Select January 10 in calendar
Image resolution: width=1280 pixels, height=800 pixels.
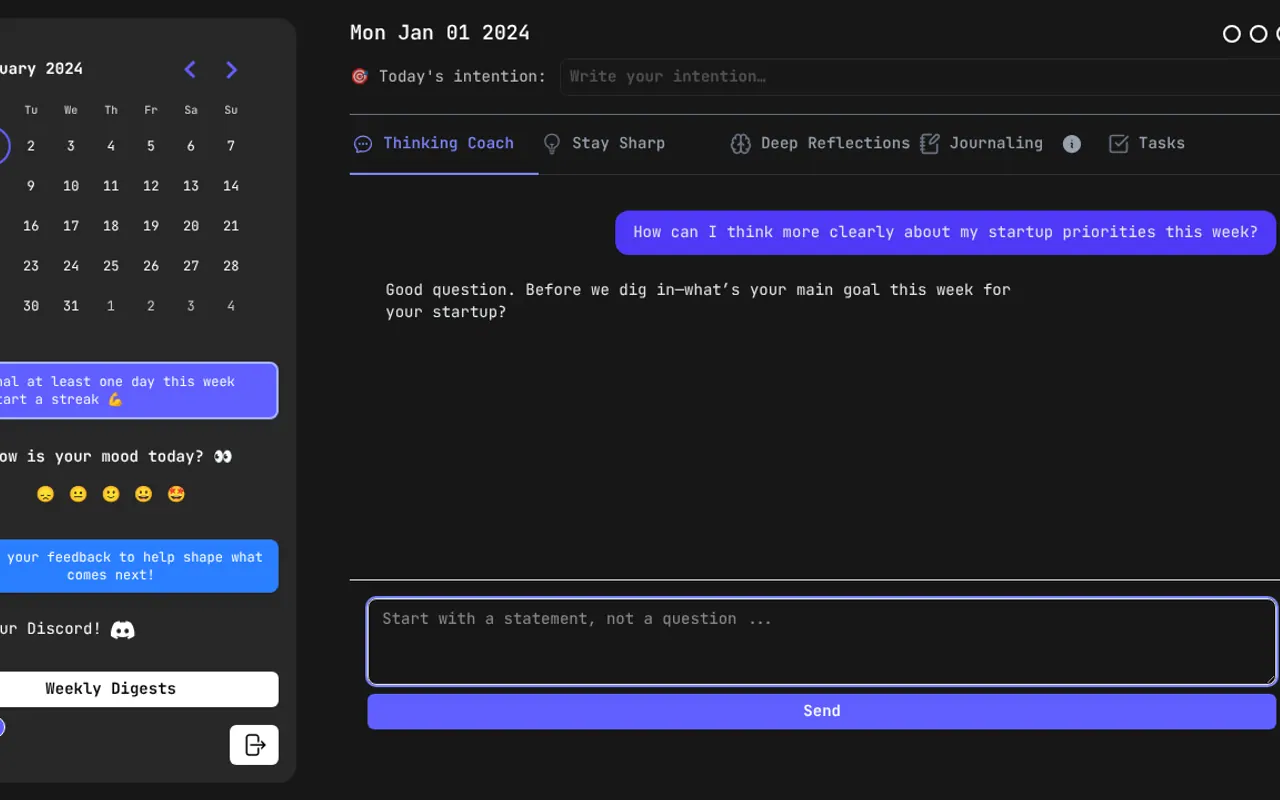[71, 186]
